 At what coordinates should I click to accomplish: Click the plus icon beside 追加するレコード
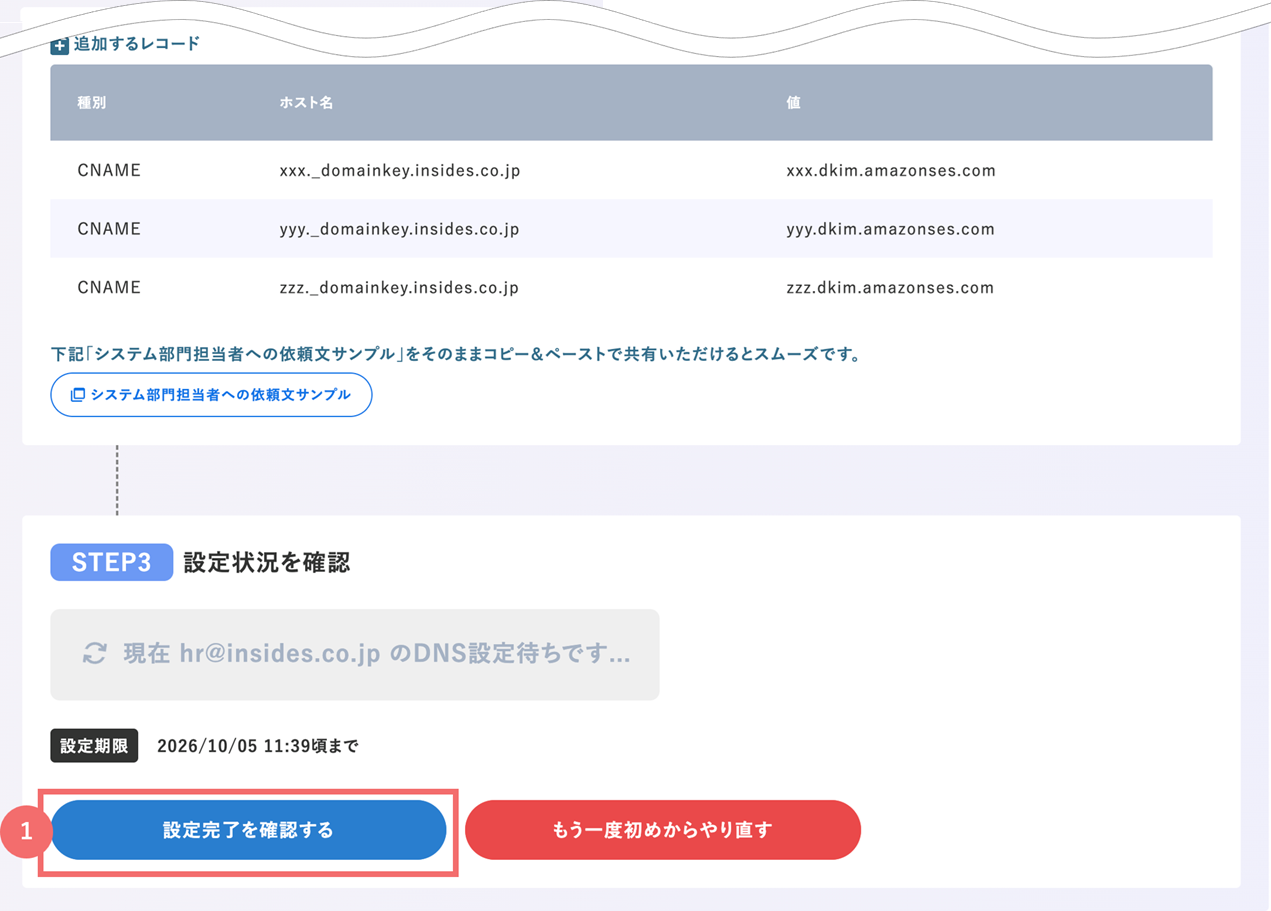[60, 45]
